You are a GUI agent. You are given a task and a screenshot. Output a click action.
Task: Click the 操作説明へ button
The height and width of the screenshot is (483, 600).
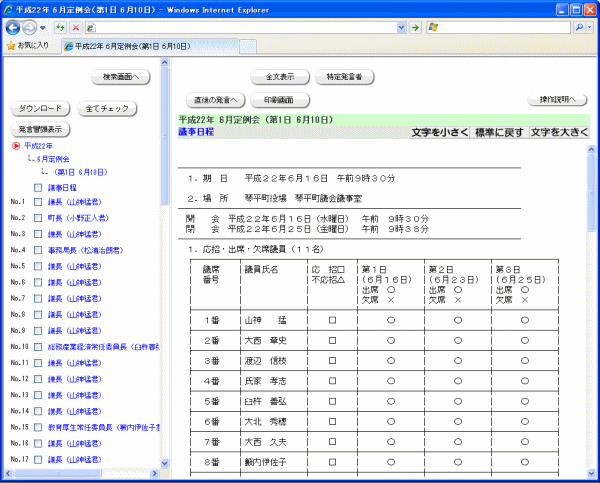coord(557,100)
